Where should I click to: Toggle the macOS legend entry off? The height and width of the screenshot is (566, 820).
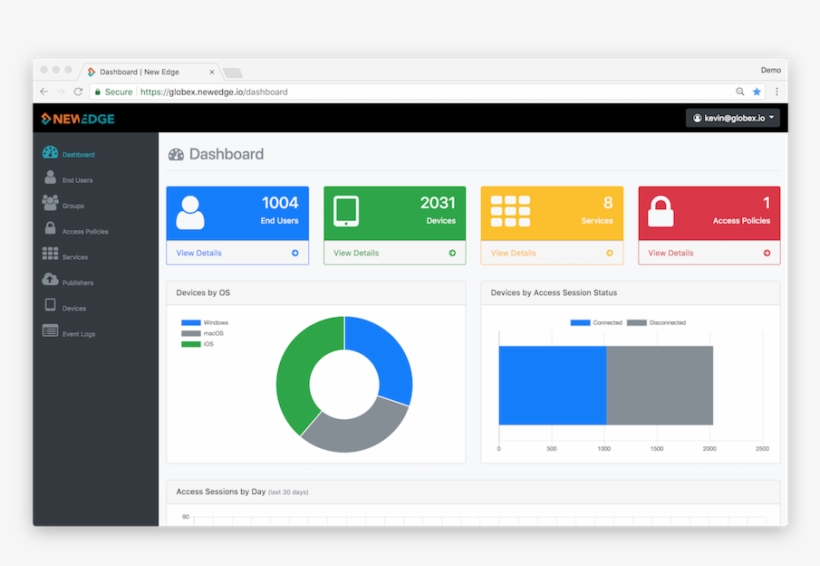pyautogui.click(x=203, y=334)
